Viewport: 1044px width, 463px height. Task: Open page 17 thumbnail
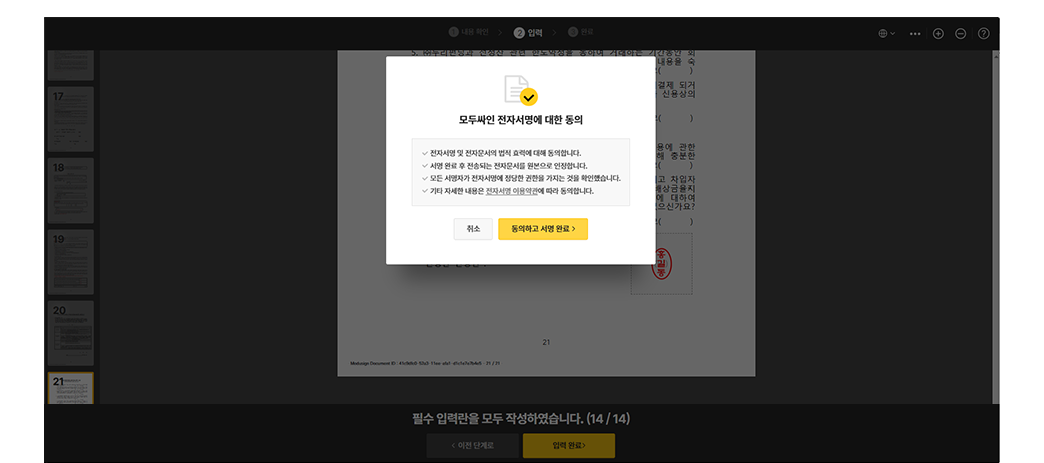click(x=71, y=119)
